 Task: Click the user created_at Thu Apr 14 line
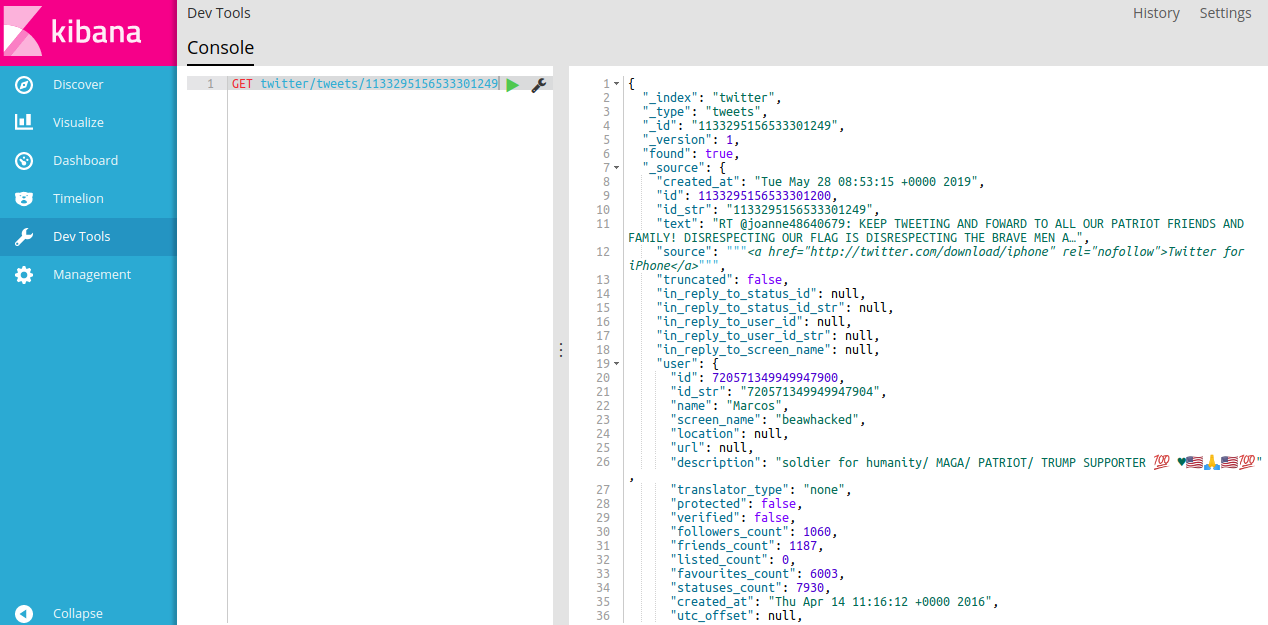coord(834,602)
